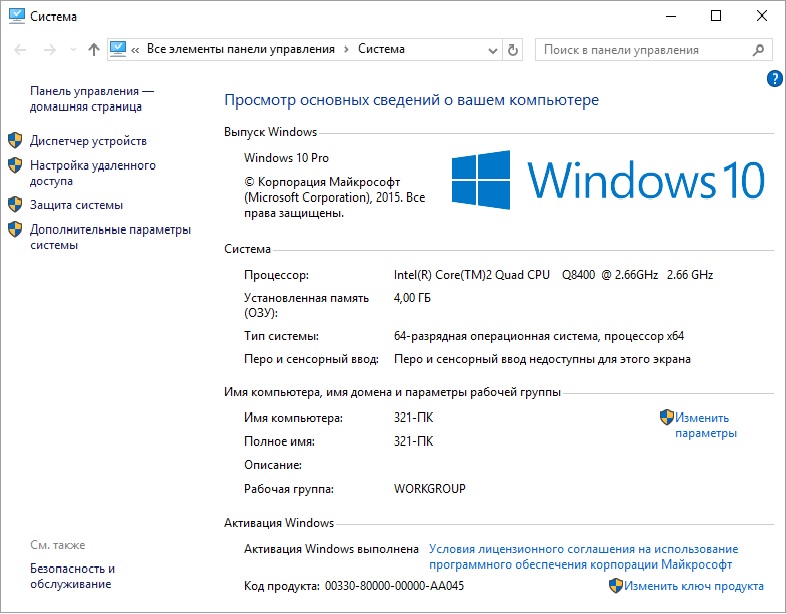Viewport: 786px width, 614px height.
Task: Close the Система window
Action: 761,16
